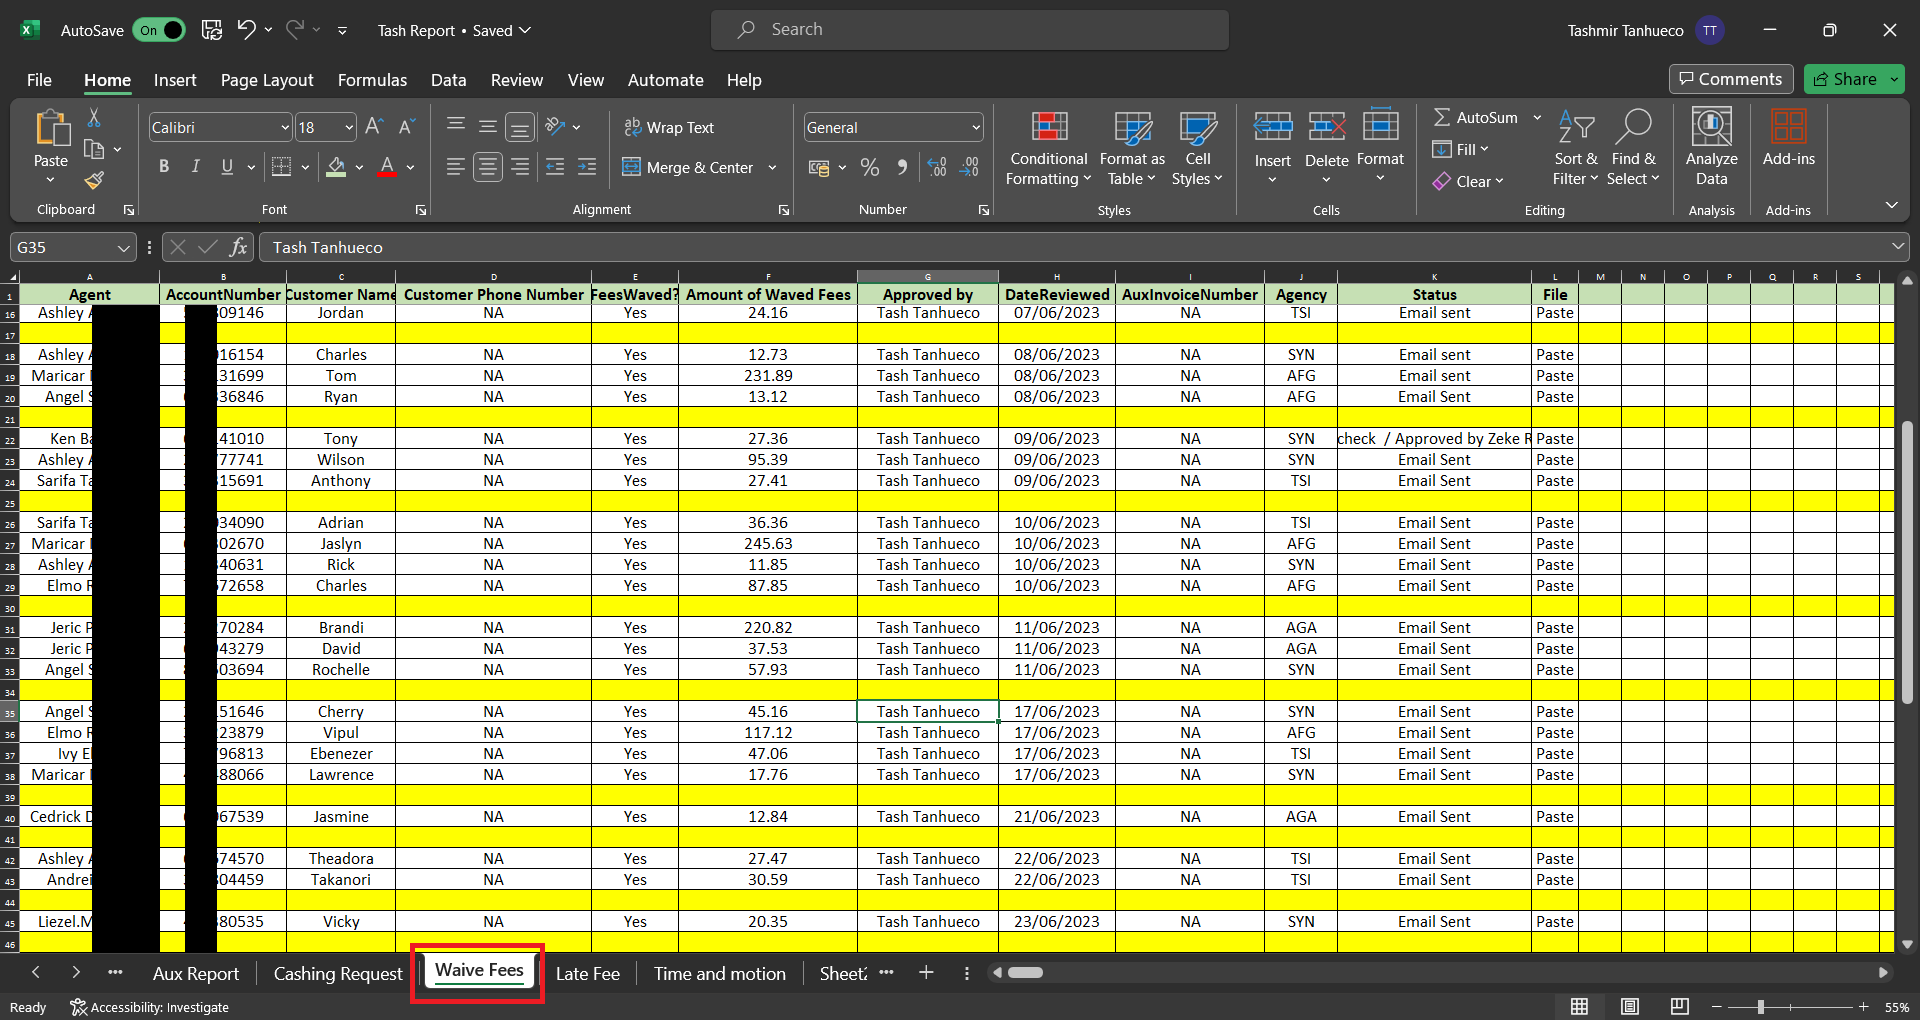This screenshot has width=1920, height=1020.
Task: Toggle Italic formatting
Action: pyautogui.click(x=196, y=167)
